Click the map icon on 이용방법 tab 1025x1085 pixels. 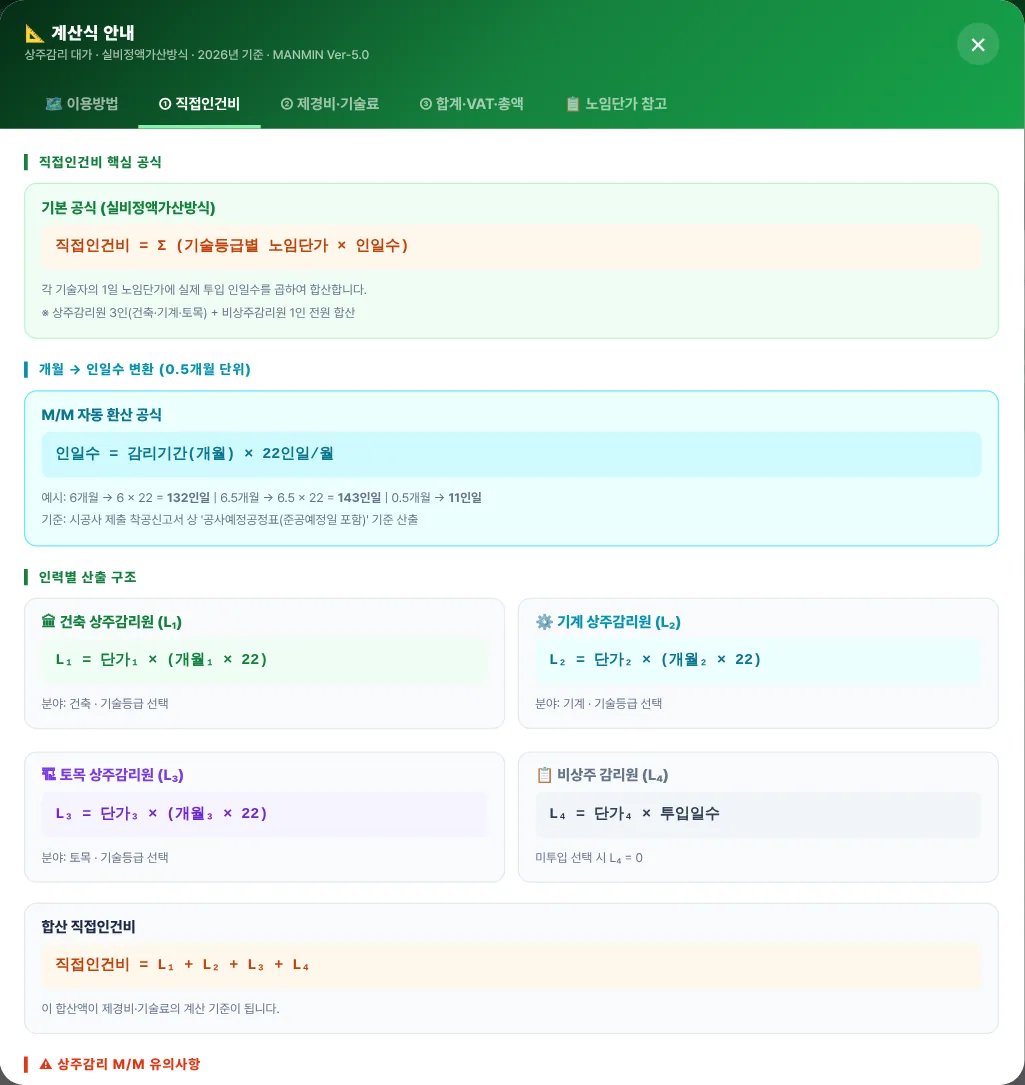tap(53, 104)
